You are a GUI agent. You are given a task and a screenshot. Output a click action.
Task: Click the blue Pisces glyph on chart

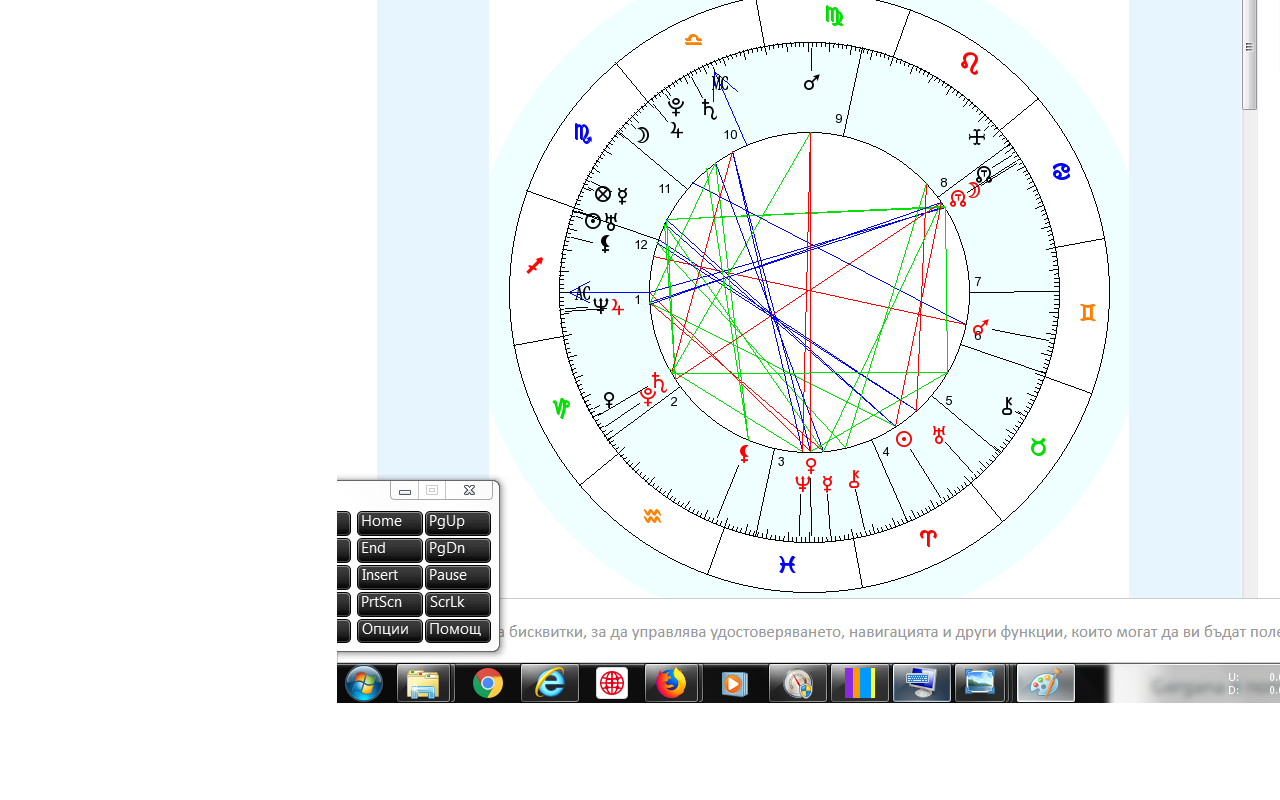787,565
